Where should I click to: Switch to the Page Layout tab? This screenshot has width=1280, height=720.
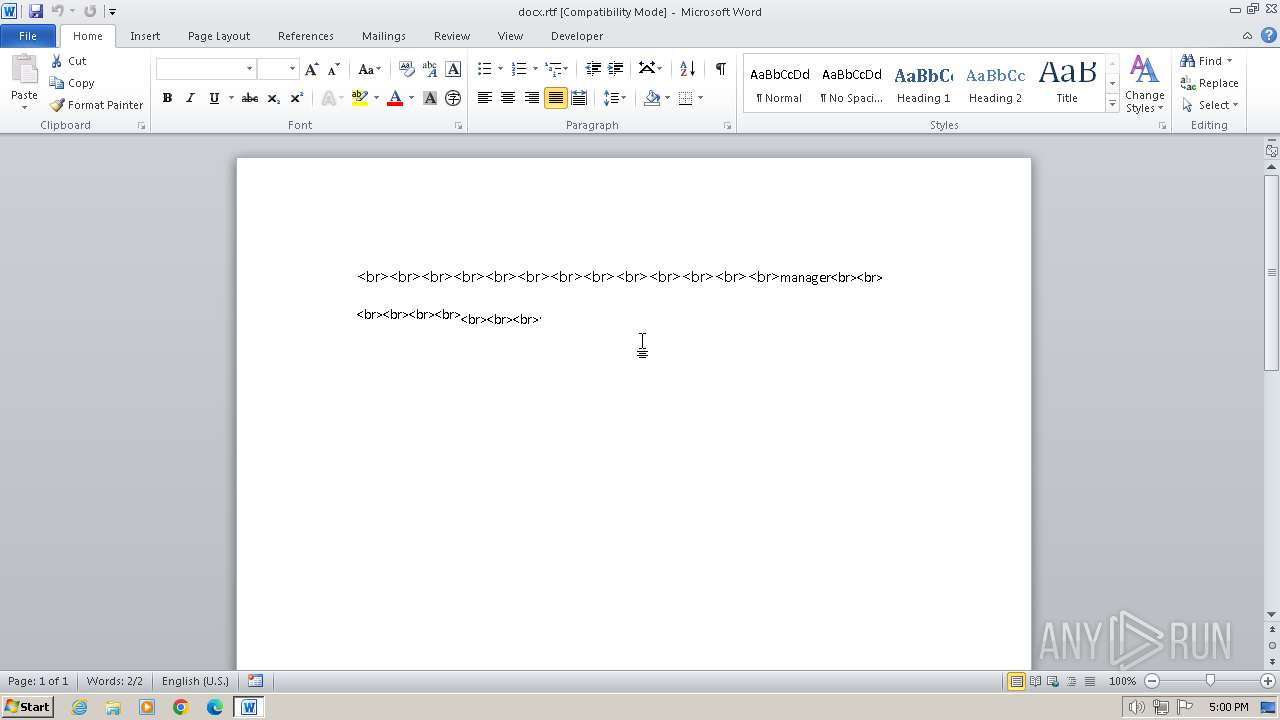coord(219,35)
